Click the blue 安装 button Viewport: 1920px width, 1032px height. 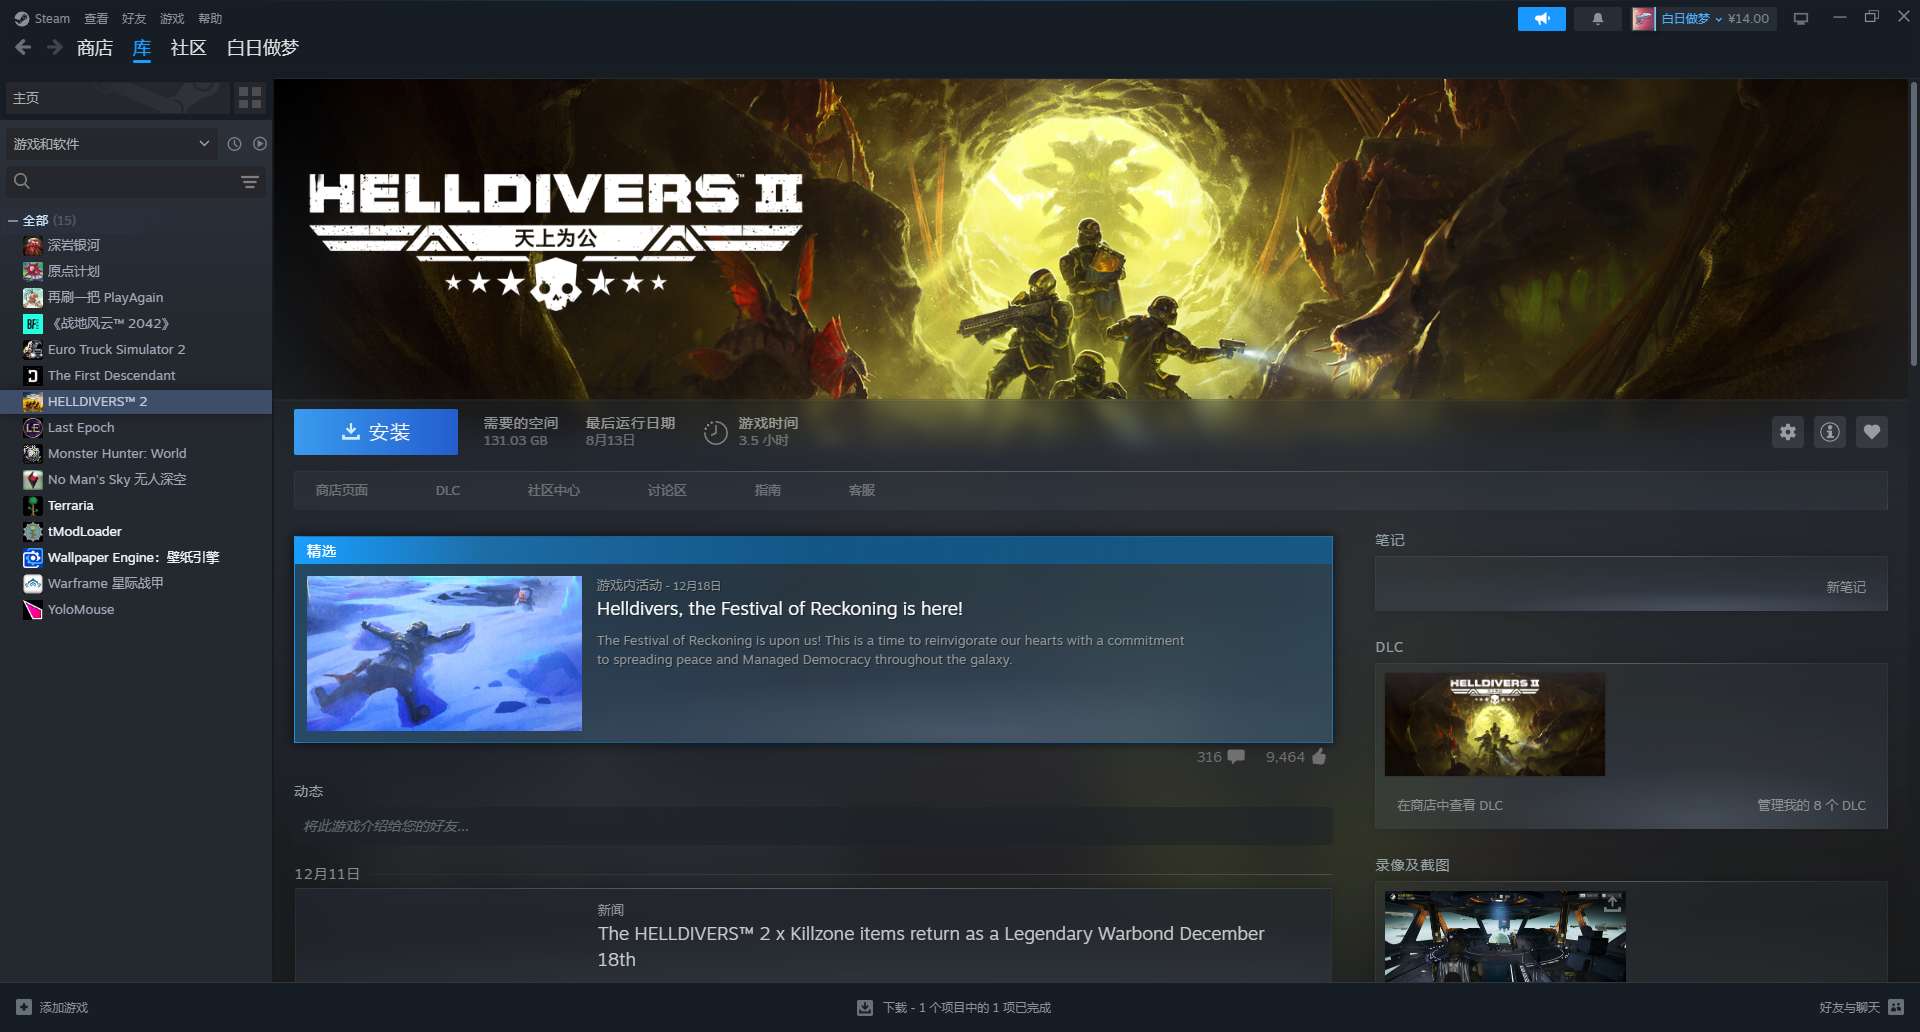375,432
